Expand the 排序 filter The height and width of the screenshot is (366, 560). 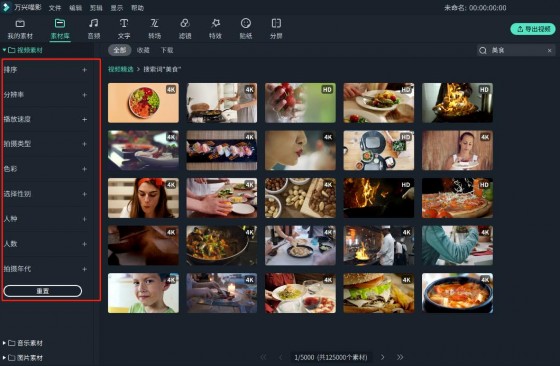click(x=84, y=70)
